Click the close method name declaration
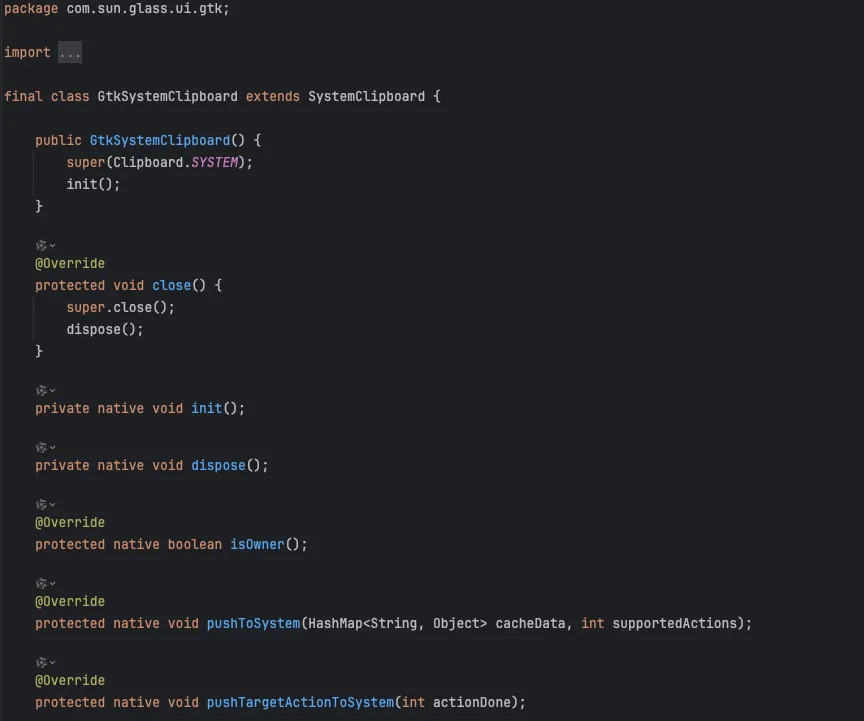 pos(171,286)
